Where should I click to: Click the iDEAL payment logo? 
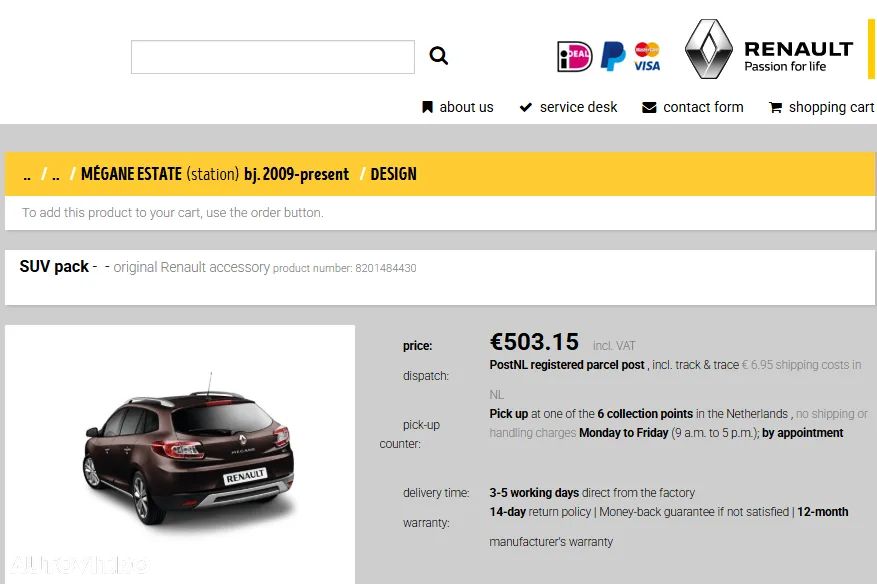click(574, 56)
